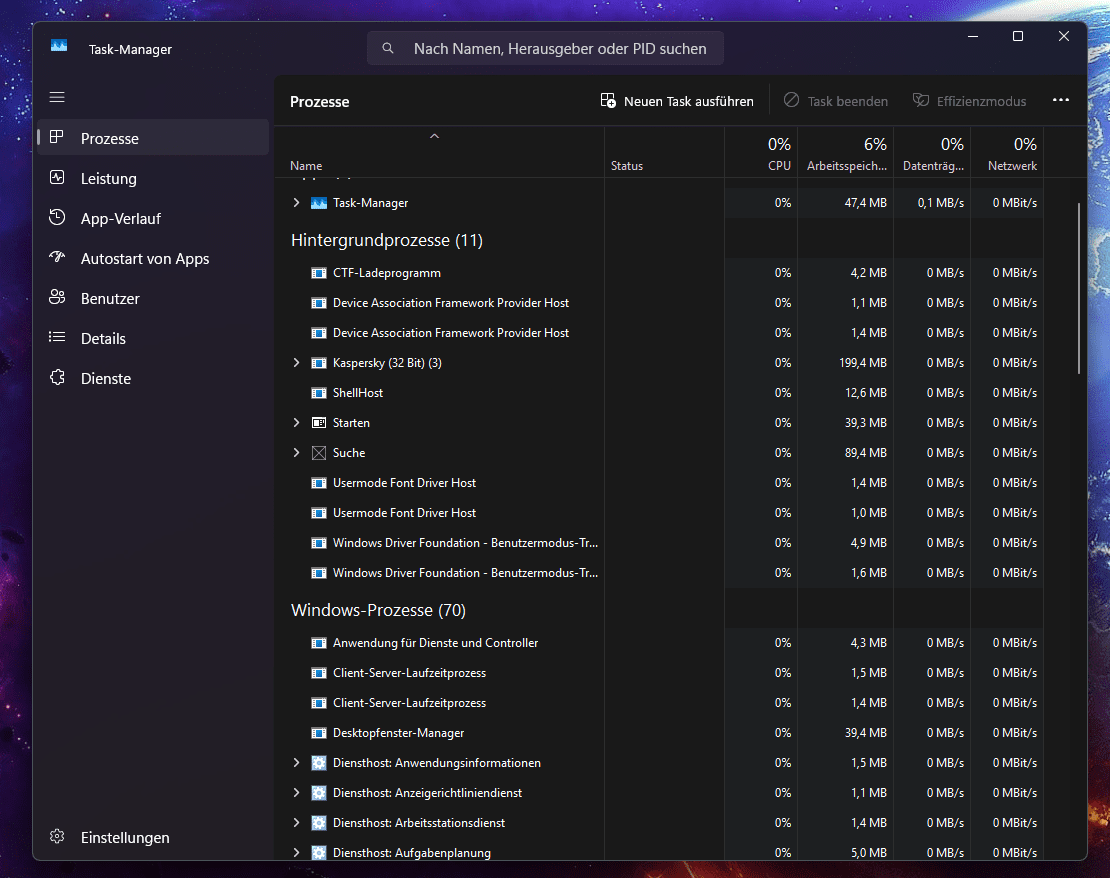
Task: Click the search field for Namen, Herausgeber, PID
Action: click(545, 48)
